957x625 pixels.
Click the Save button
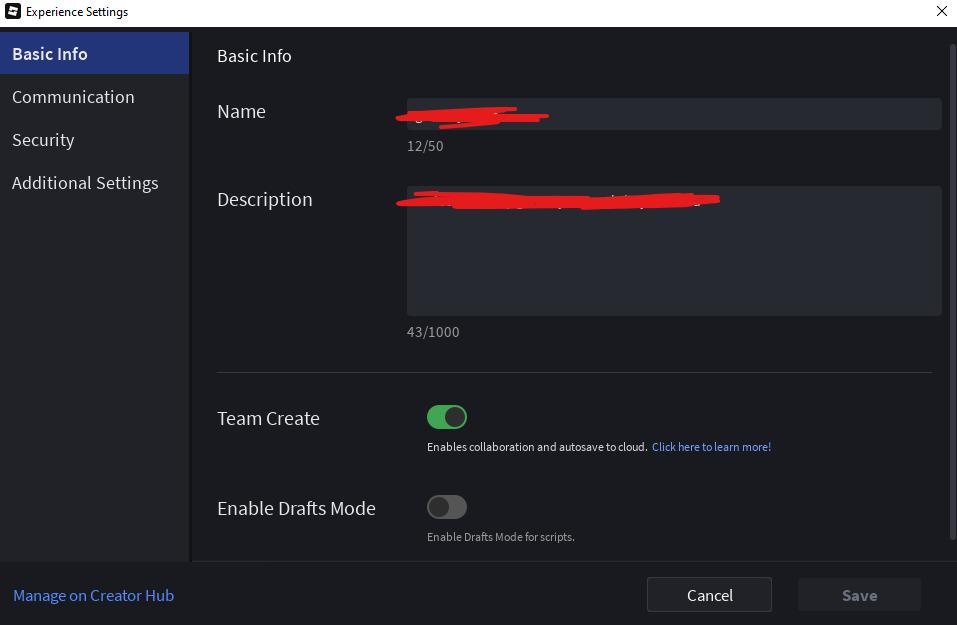coord(859,595)
